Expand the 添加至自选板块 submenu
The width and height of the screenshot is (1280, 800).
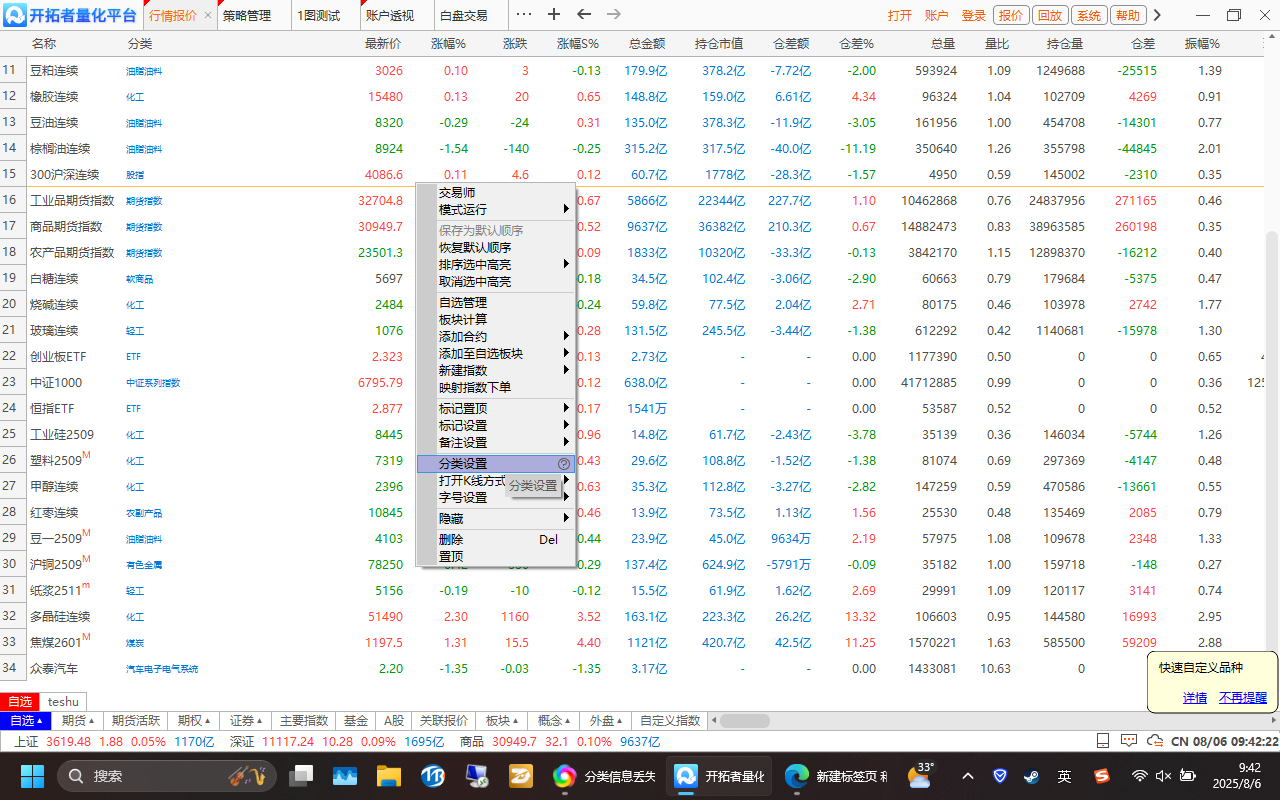pos(566,354)
